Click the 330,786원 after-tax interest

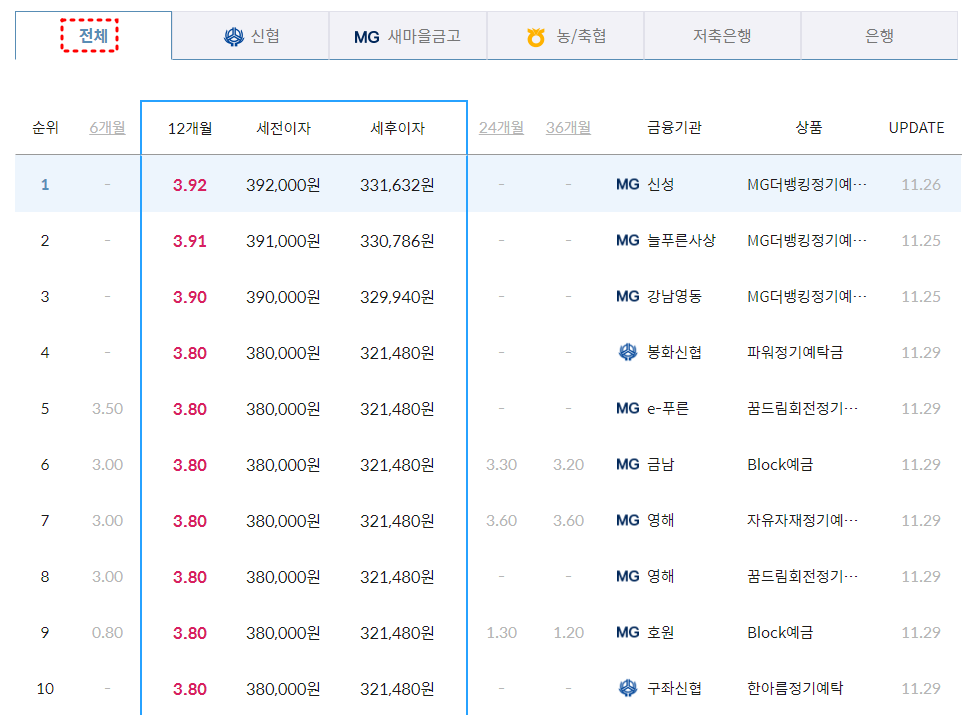tap(398, 241)
